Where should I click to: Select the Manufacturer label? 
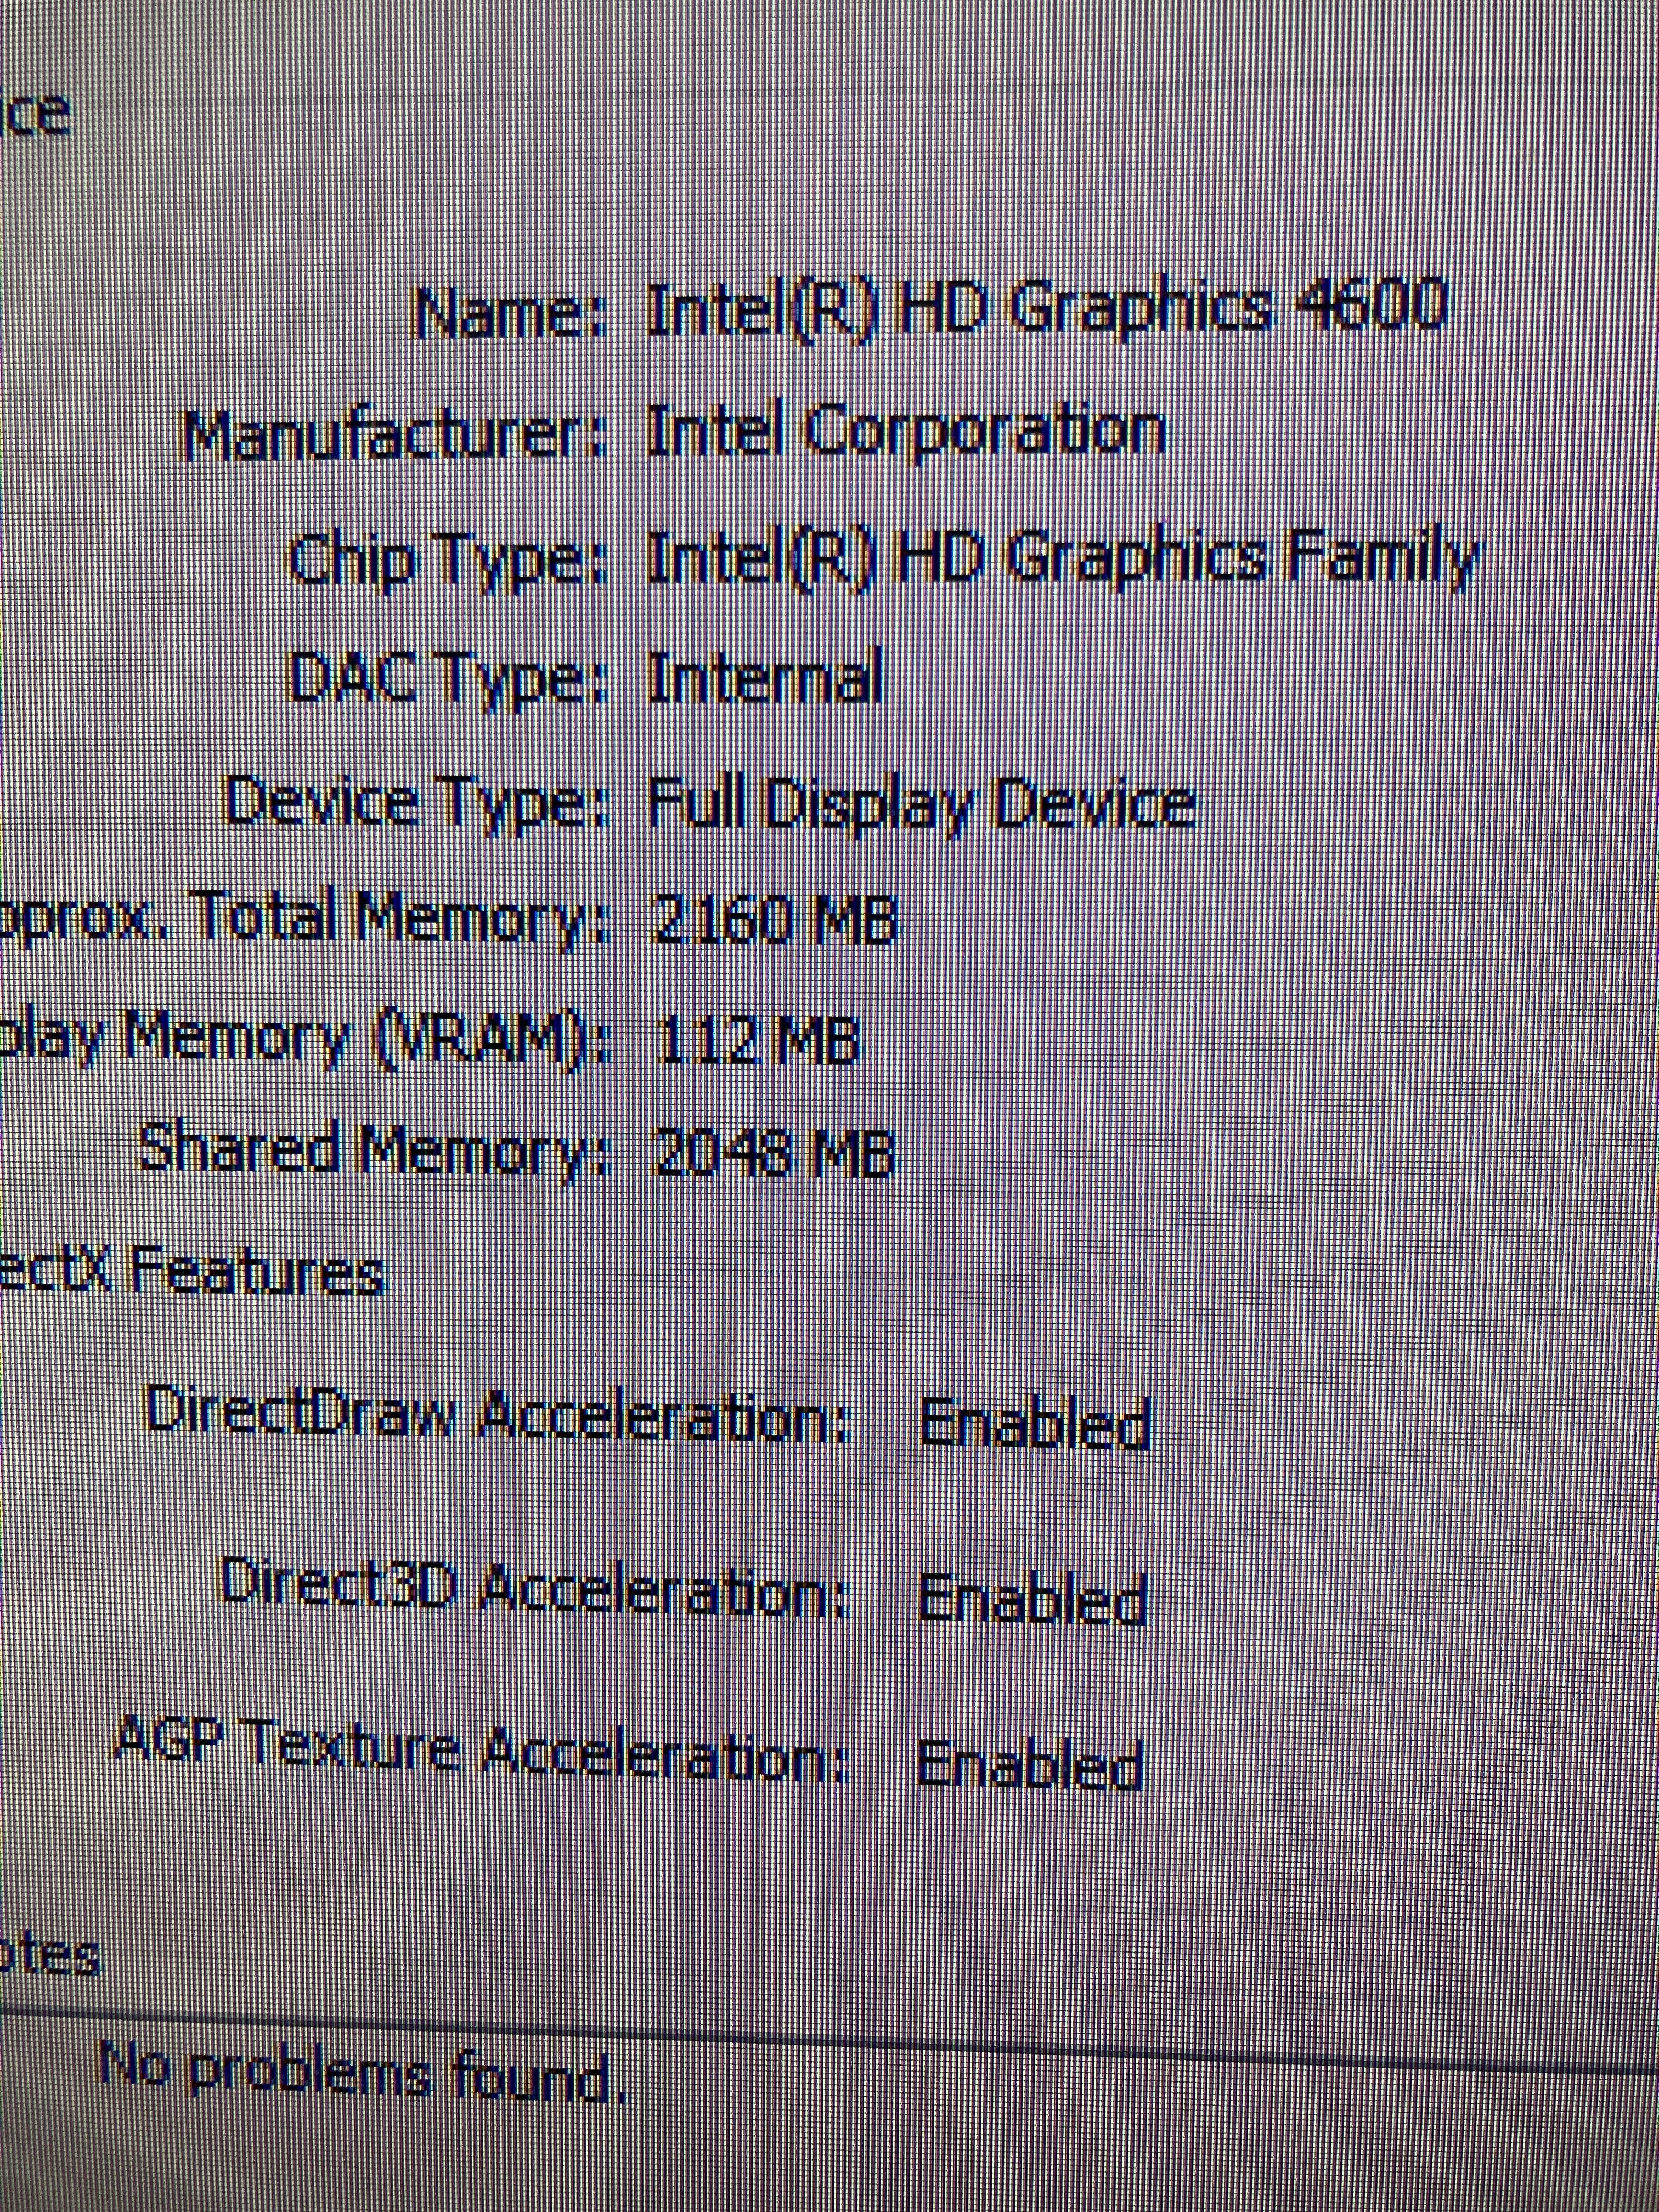[394, 434]
